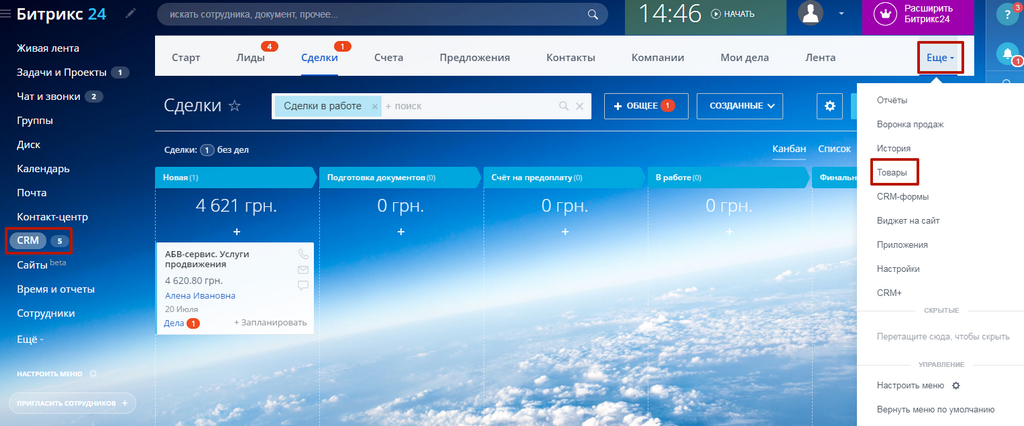Select Отчёты from the Еще menu
Screen dimensions: 1024x426
pyautogui.click(x=892, y=100)
